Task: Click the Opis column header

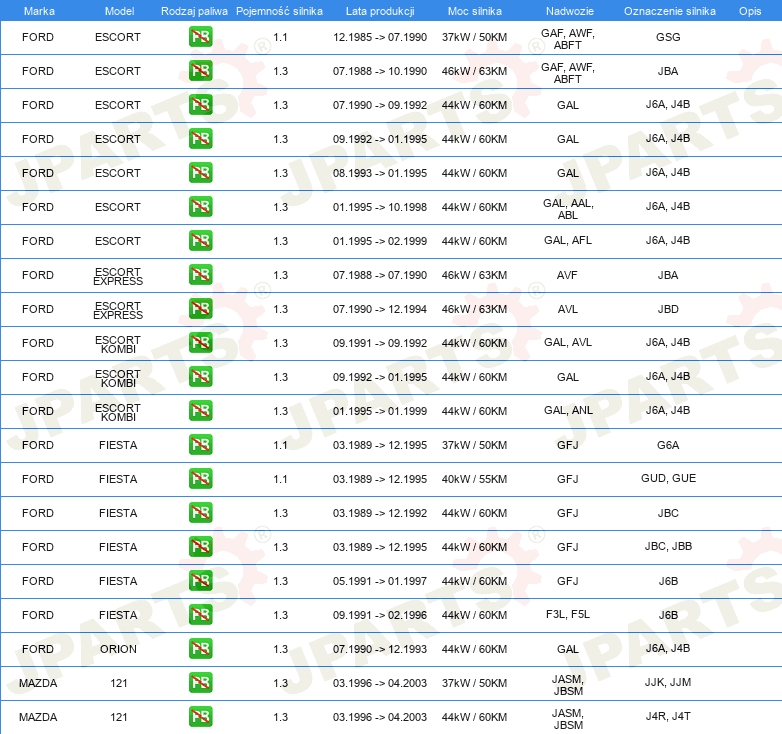Action: coord(750,11)
